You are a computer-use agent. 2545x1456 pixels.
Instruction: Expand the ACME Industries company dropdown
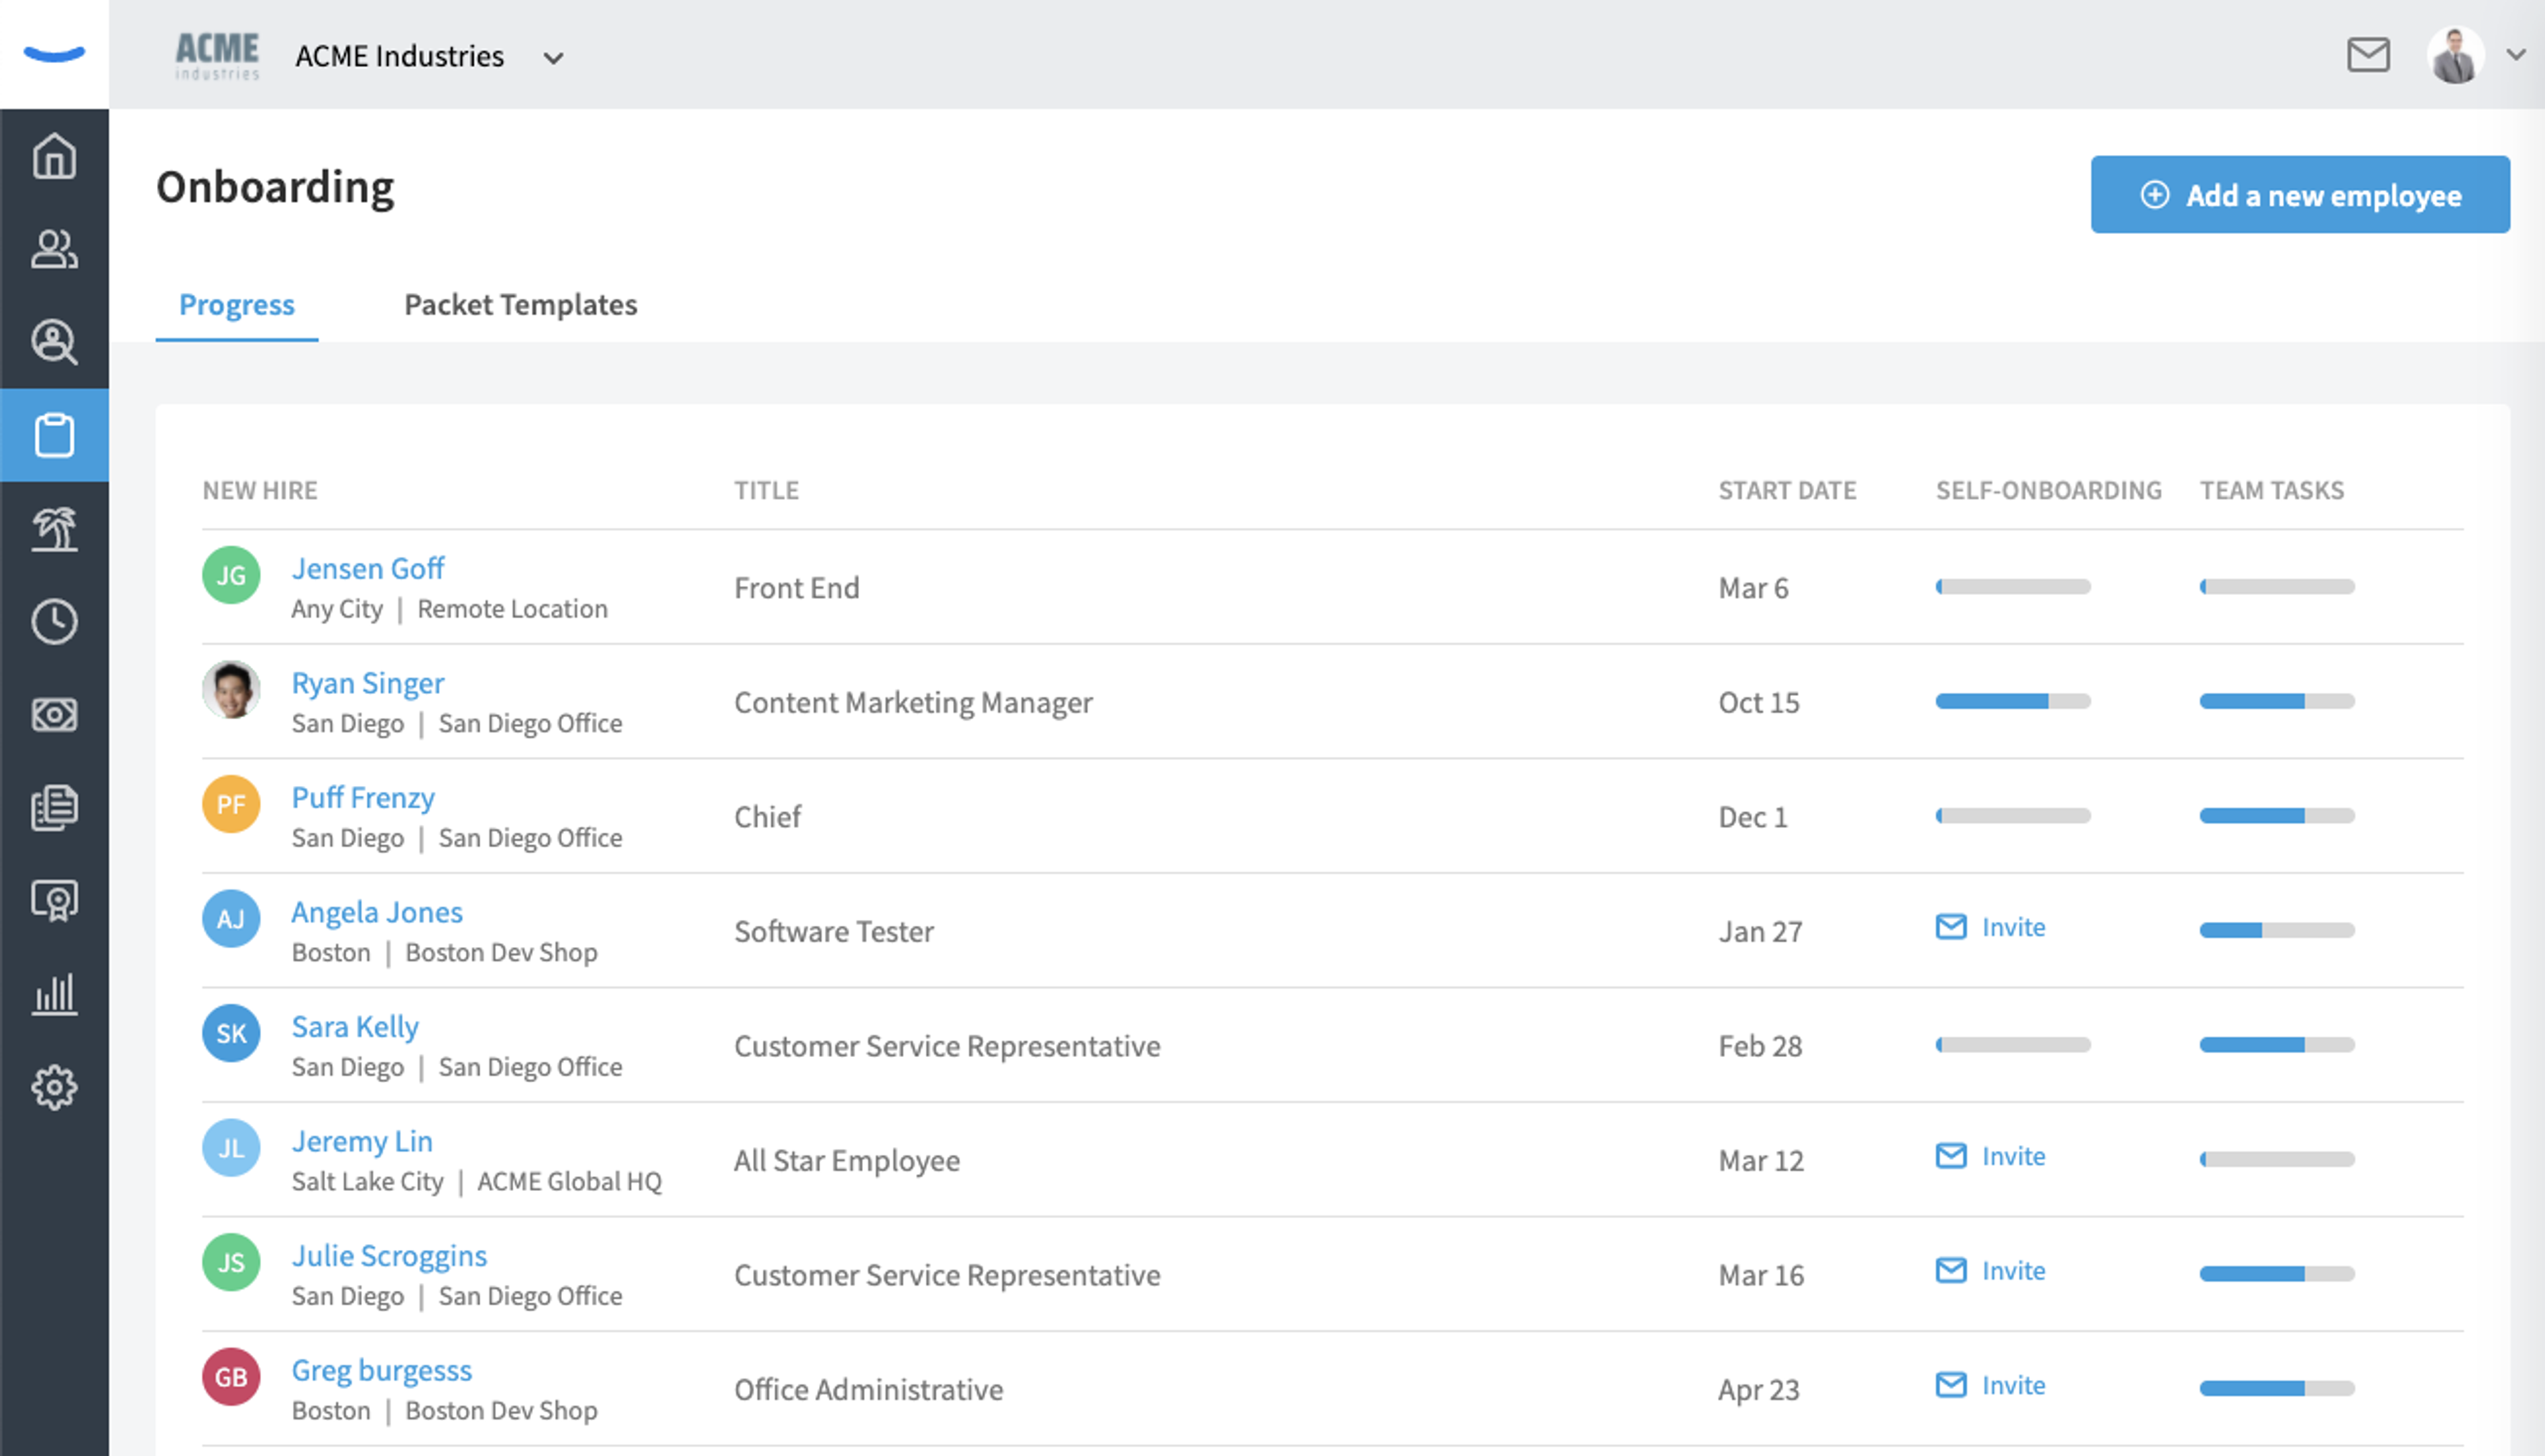click(553, 58)
